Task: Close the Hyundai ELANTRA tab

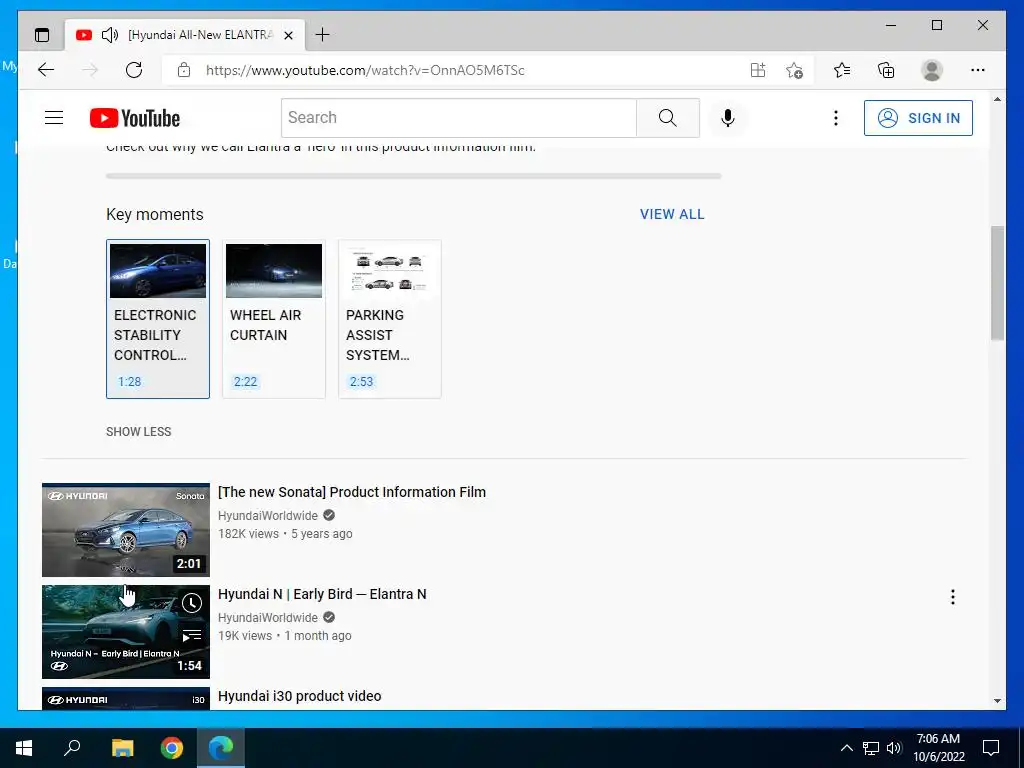Action: pyautogui.click(x=288, y=35)
